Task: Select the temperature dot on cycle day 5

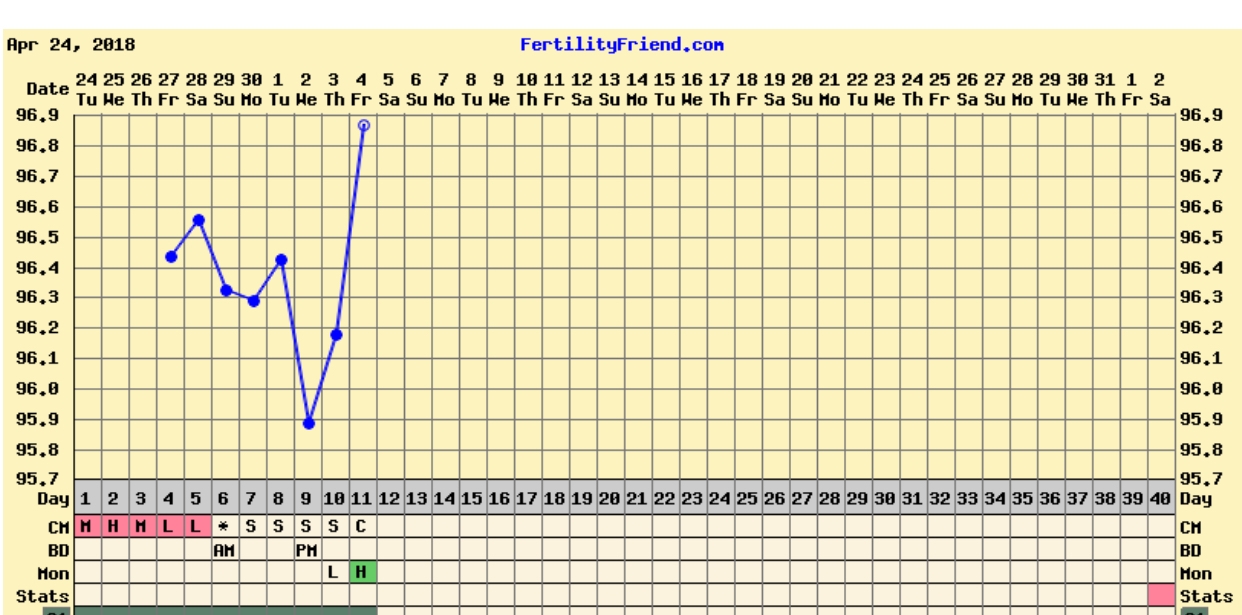Action: point(199,220)
